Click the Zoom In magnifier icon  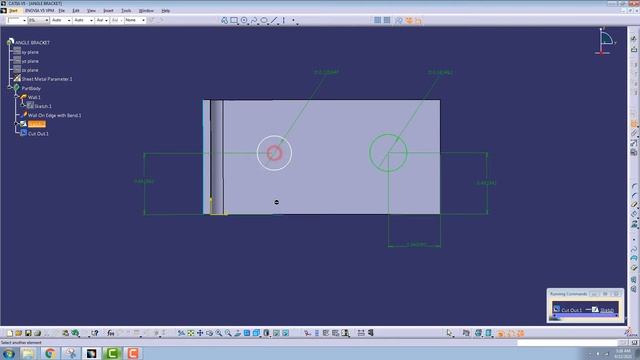tap(219, 333)
